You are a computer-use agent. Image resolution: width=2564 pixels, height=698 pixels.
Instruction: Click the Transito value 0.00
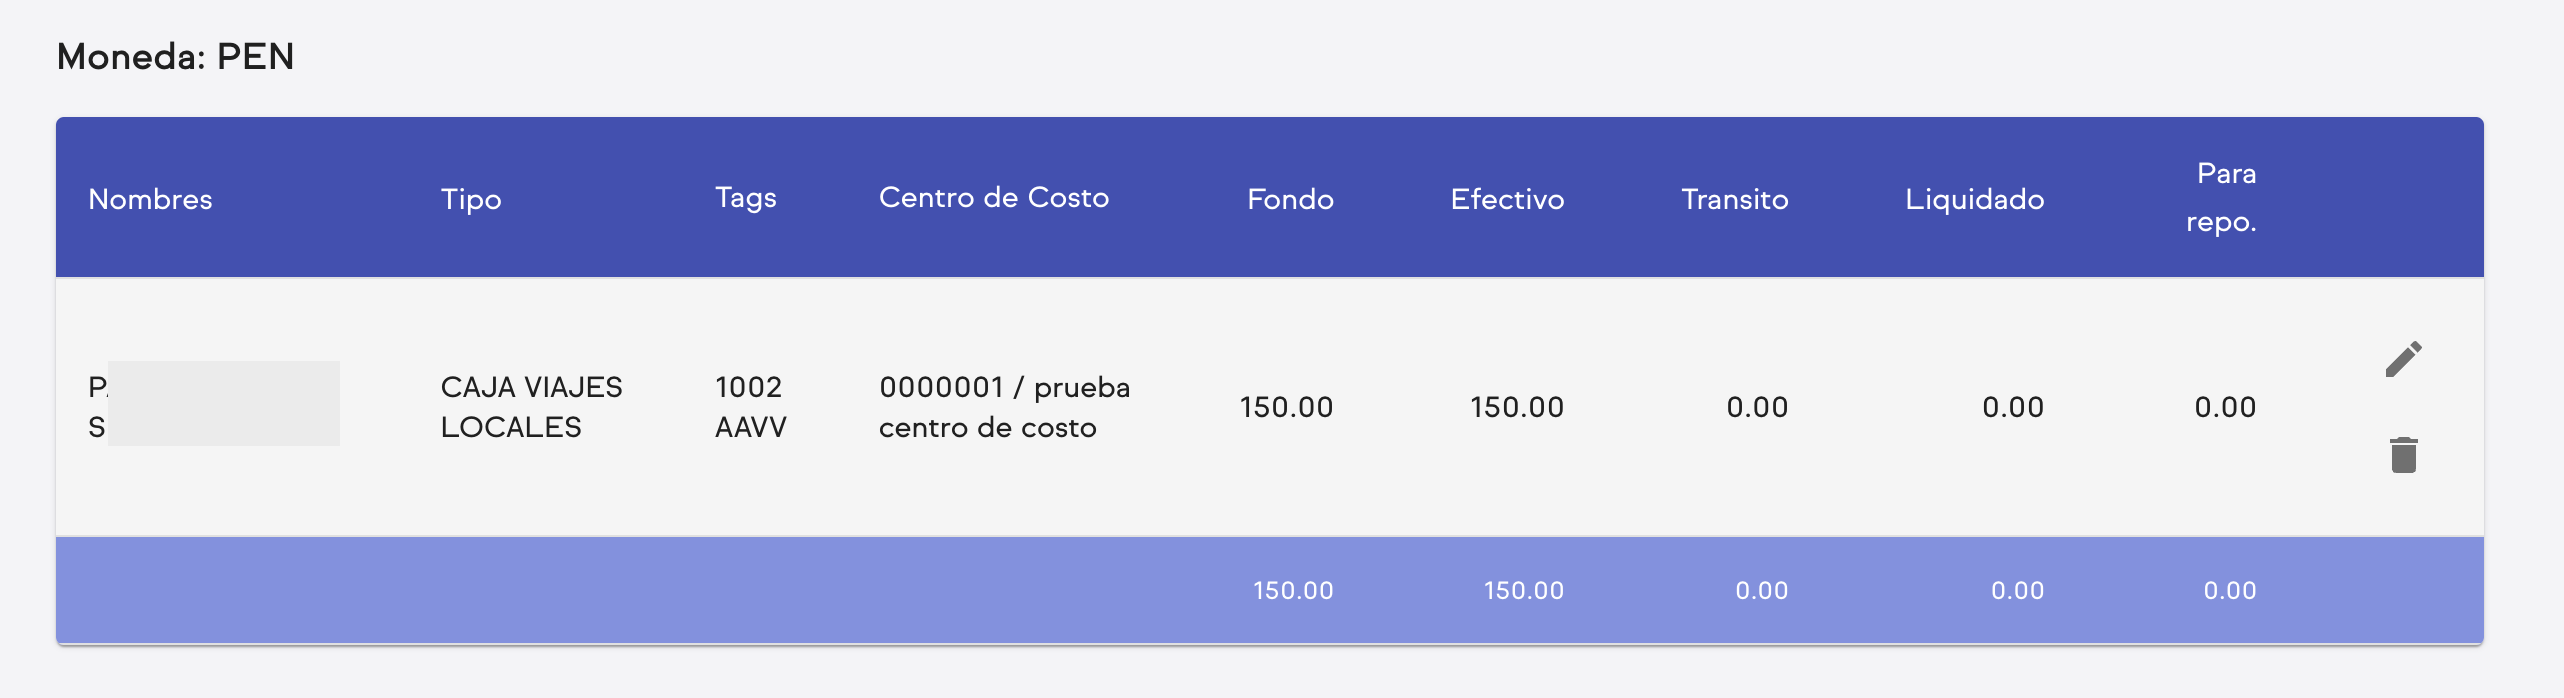pyautogui.click(x=1757, y=407)
